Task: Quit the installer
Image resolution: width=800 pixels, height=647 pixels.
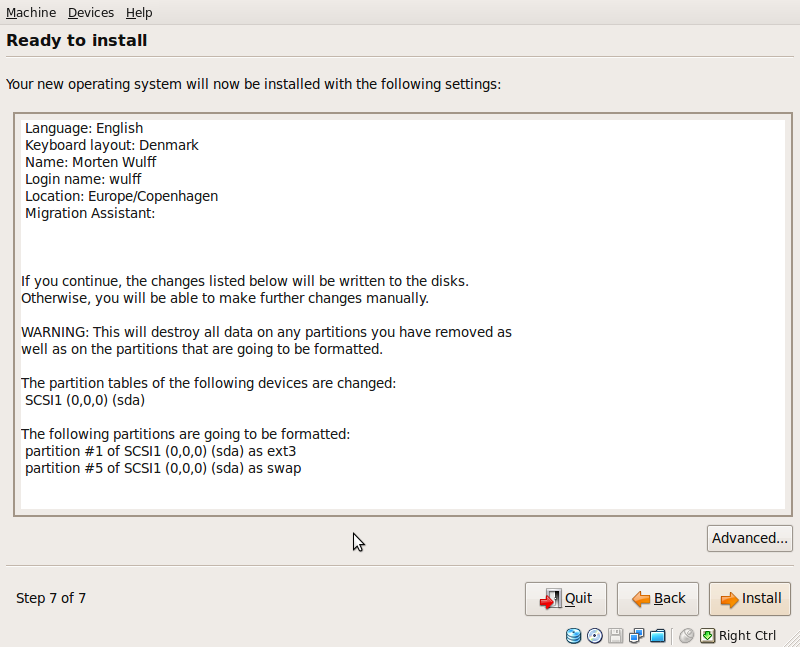Action: point(566,599)
